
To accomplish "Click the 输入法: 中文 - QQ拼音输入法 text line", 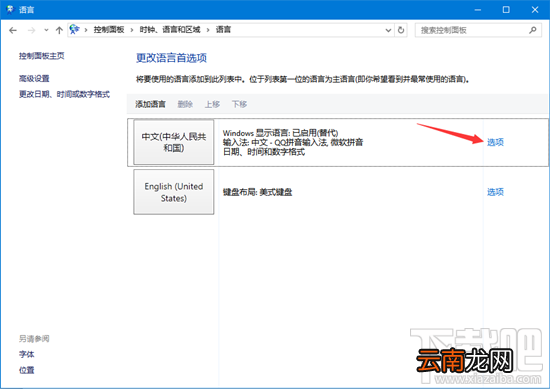I will click(x=293, y=142).
